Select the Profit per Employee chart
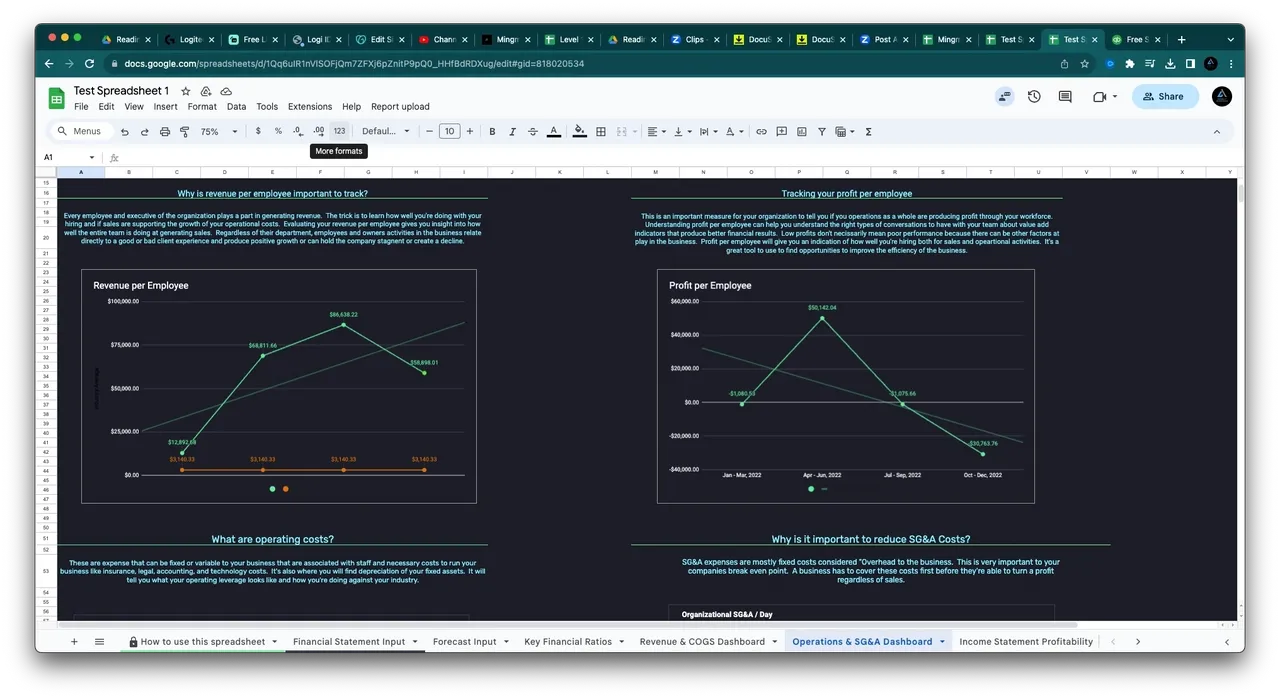 pyautogui.click(x=846, y=386)
